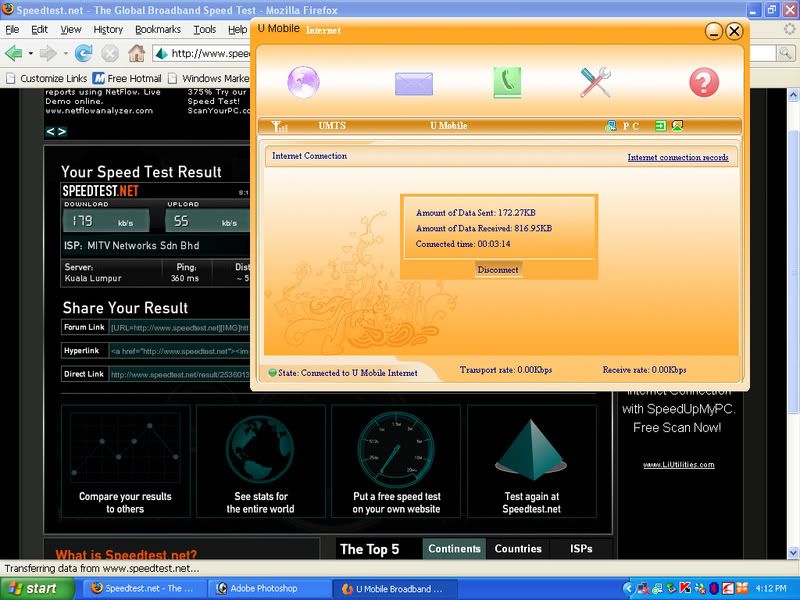Image resolution: width=800 pixels, height=600 pixels.
Task: Click Compare your results to others
Action: tap(126, 461)
